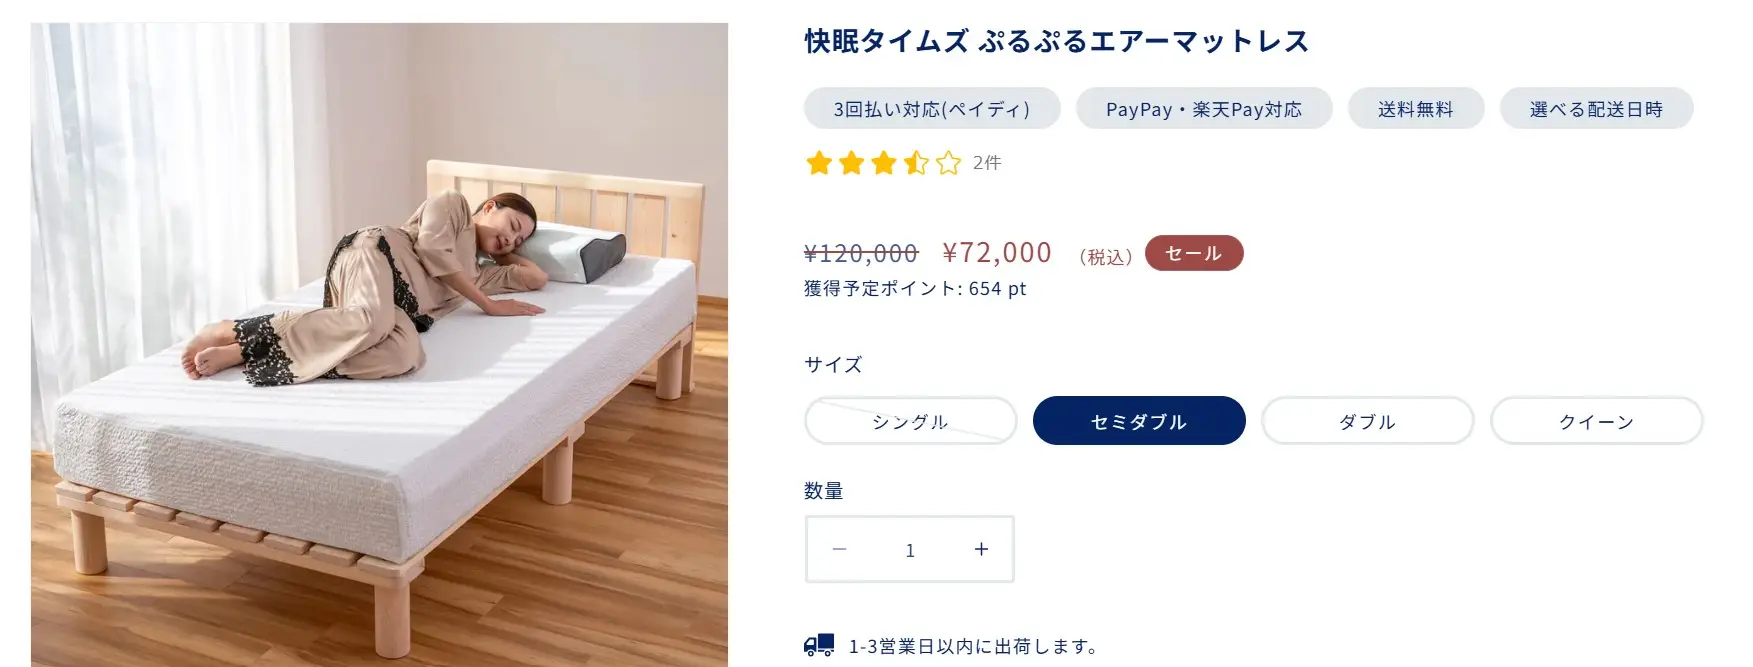Click the 3回払い対応(ペイディ) payment badge
1753x667 pixels.
(x=930, y=108)
